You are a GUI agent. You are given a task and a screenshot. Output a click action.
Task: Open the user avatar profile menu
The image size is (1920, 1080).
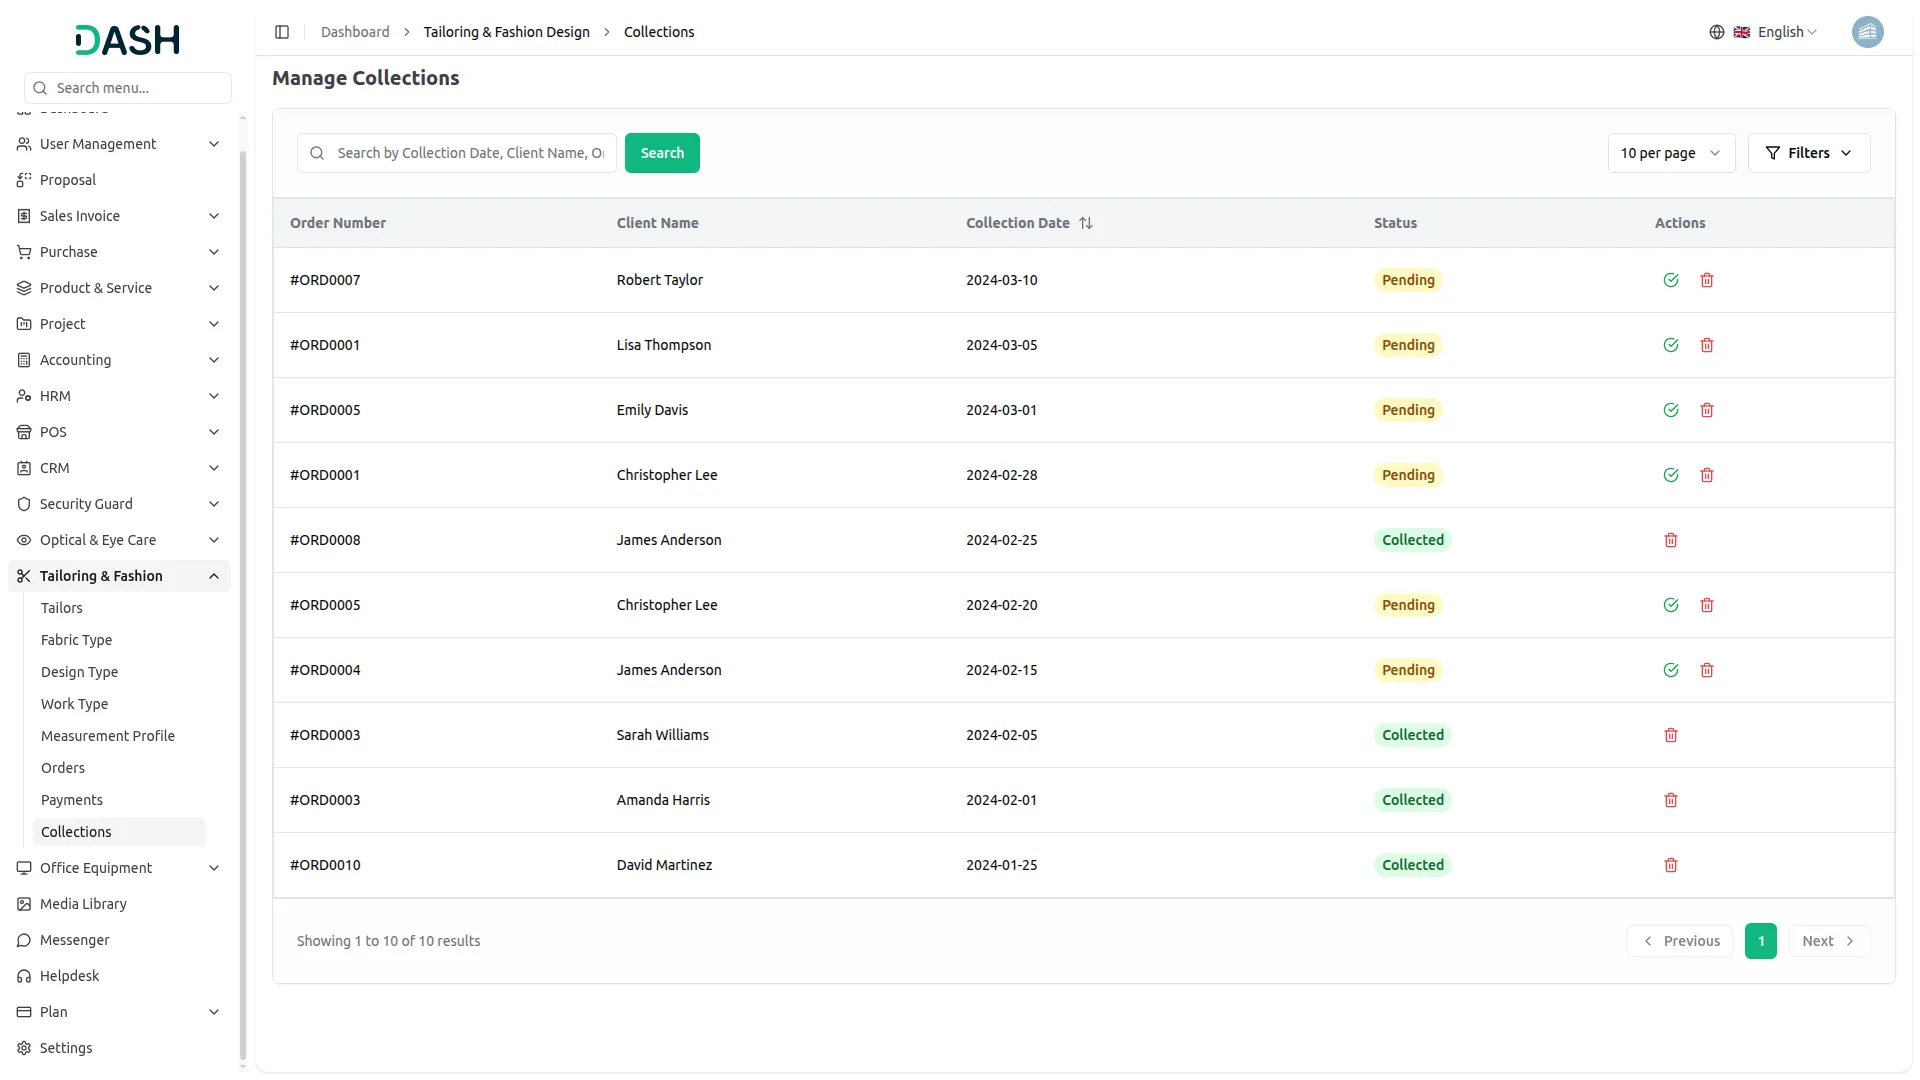click(1867, 32)
